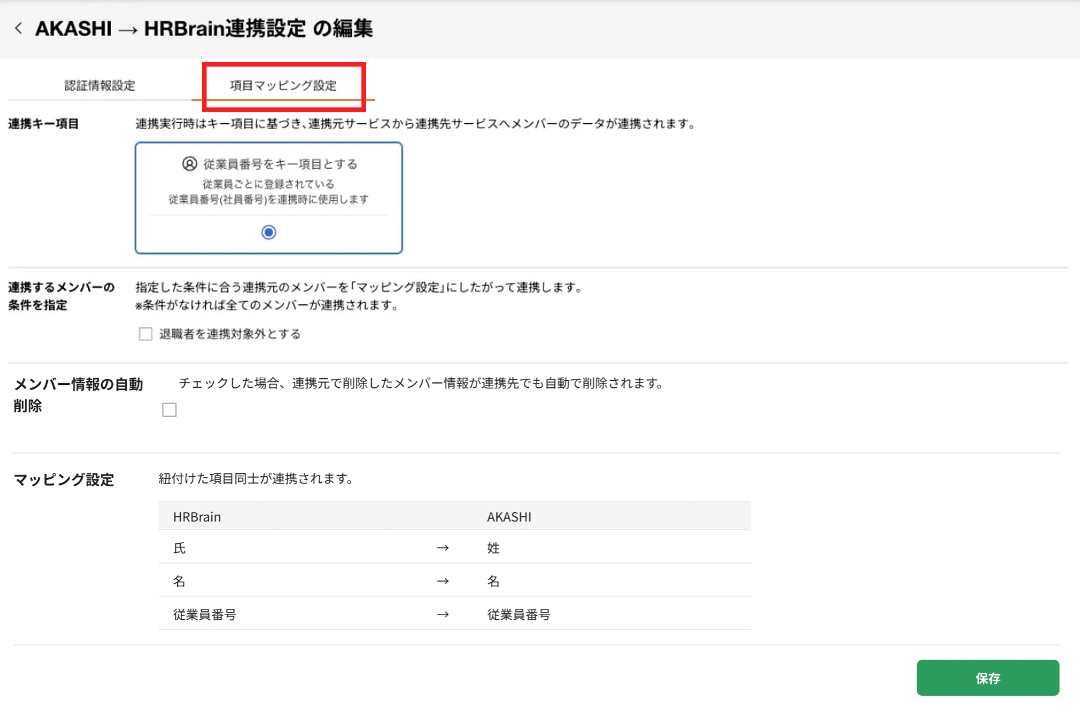Image resolution: width=1080 pixels, height=715 pixels.
Task: Click the 従業員番号をキー項目とする card title
Action: (x=279, y=164)
